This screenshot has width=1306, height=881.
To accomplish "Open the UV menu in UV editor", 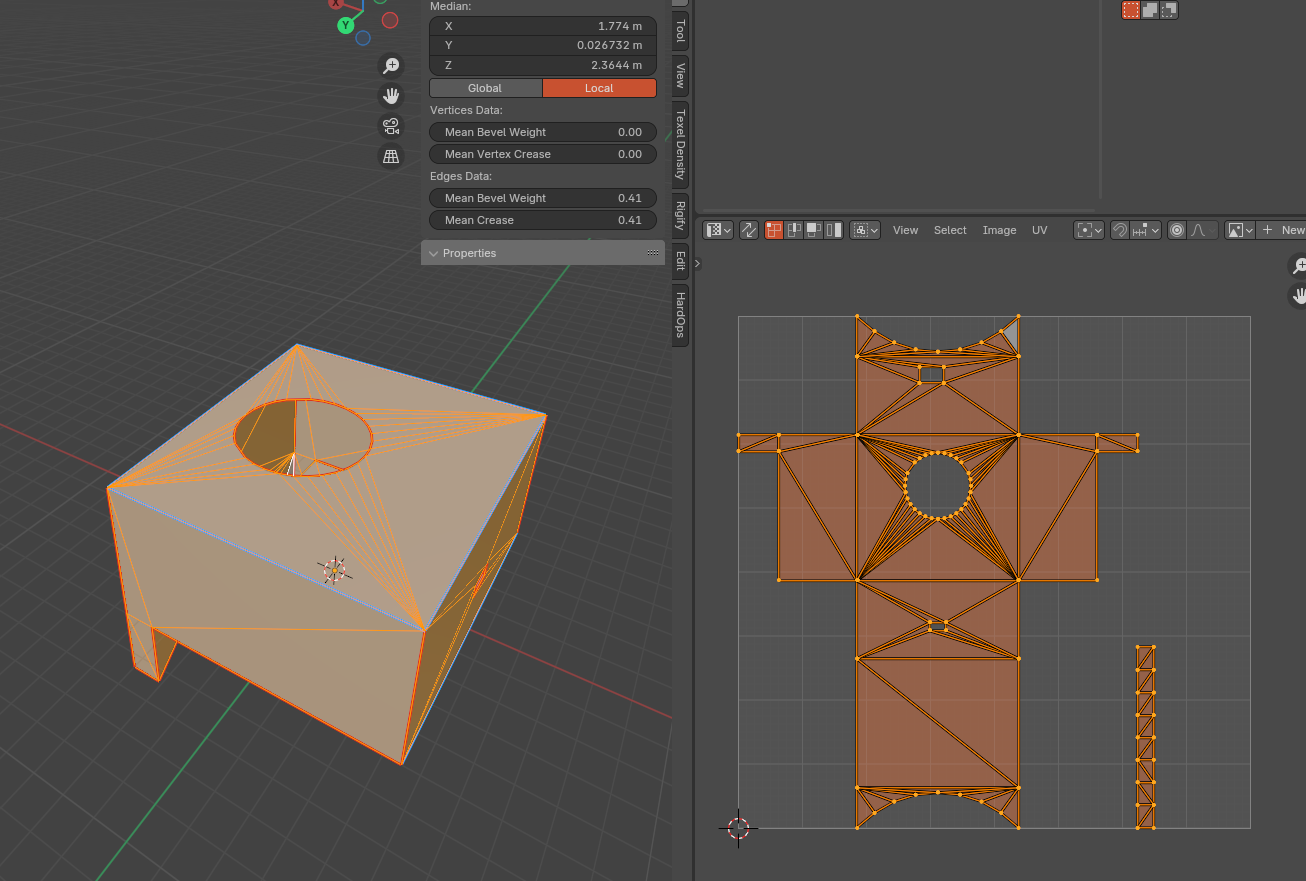I will pyautogui.click(x=1040, y=230).
